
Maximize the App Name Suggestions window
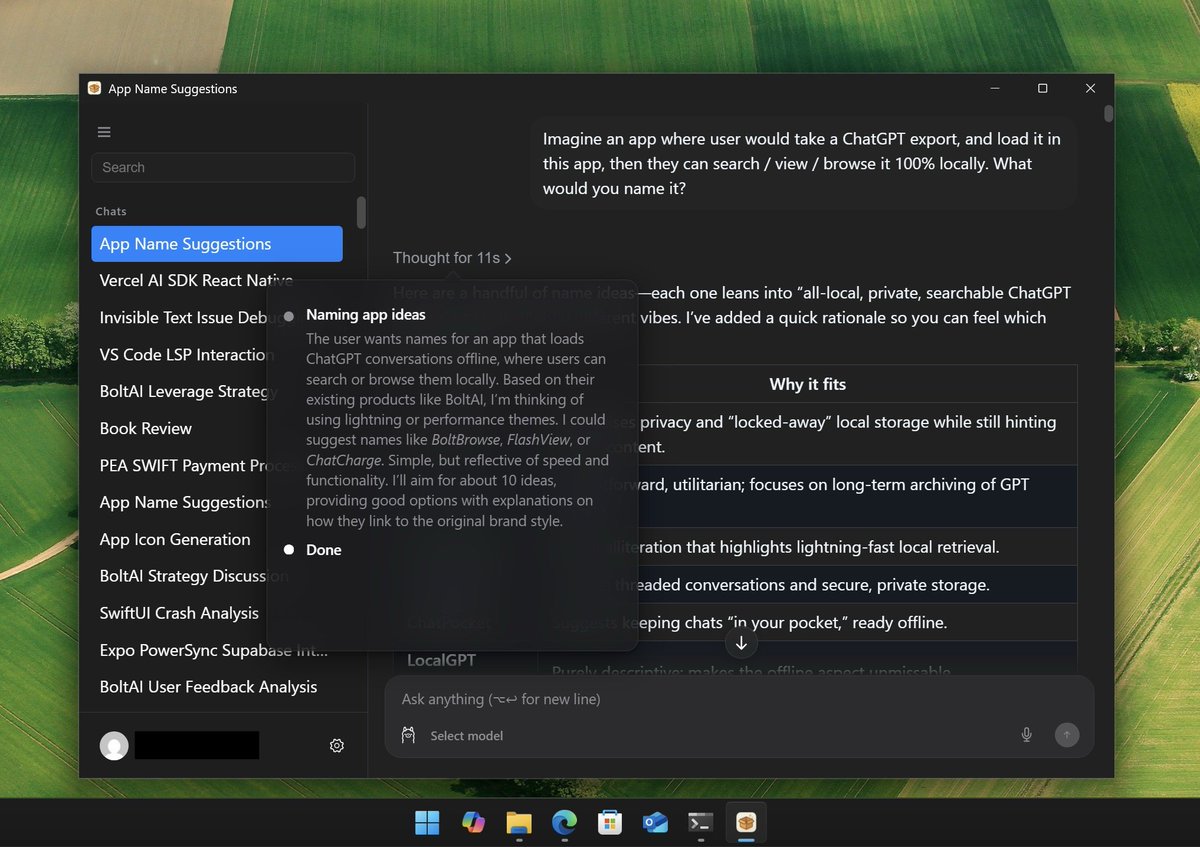click(1042, 88)
